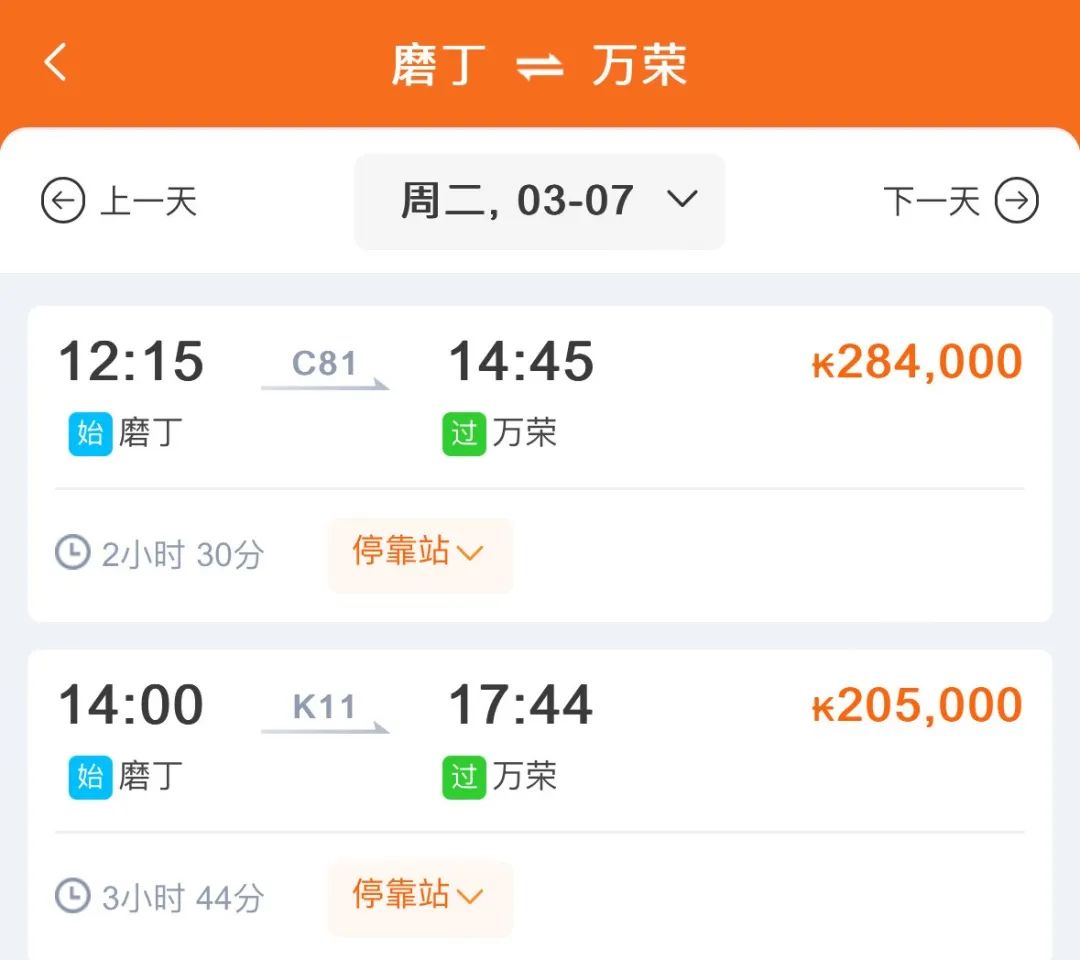Click the green 过 badge next to 万荣 on K11
The width and height of the screenshot is (1080, 960).
coord(462,775)
